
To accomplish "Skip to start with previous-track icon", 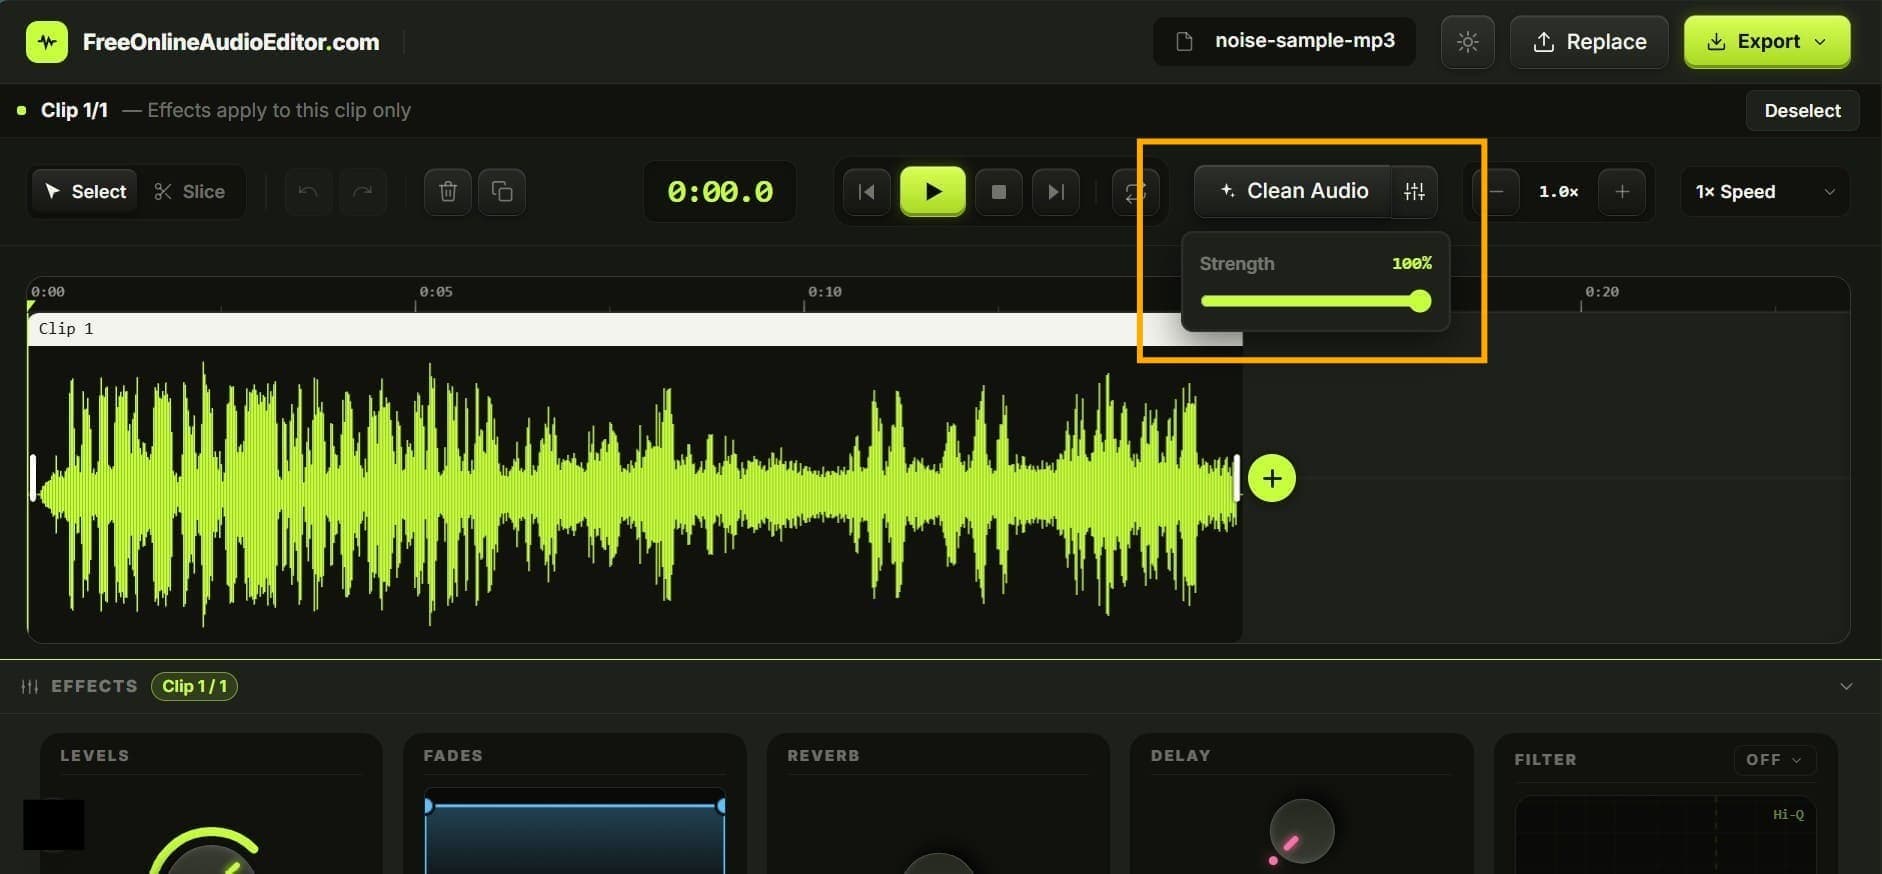I will click(867, 191).
